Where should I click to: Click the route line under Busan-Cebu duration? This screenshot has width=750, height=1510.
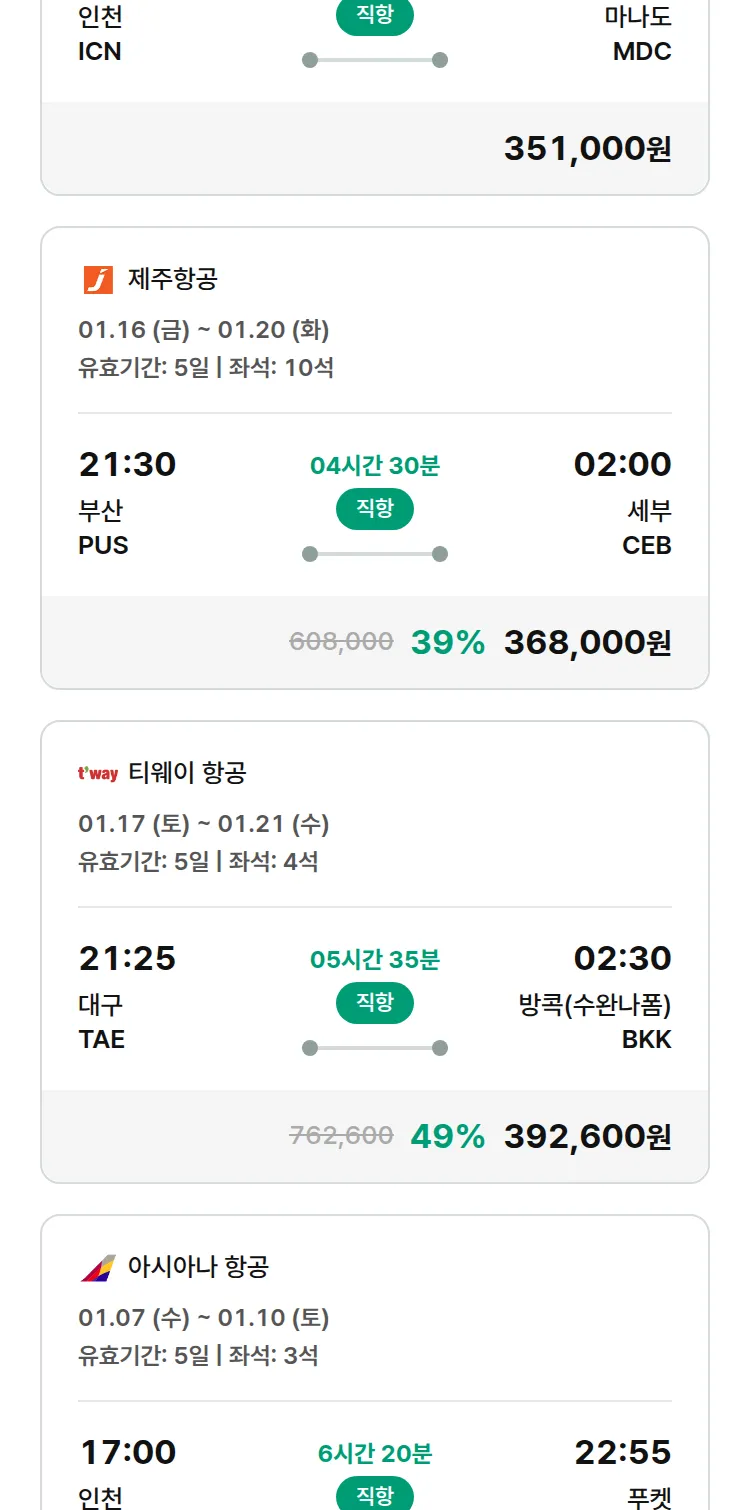375,554
